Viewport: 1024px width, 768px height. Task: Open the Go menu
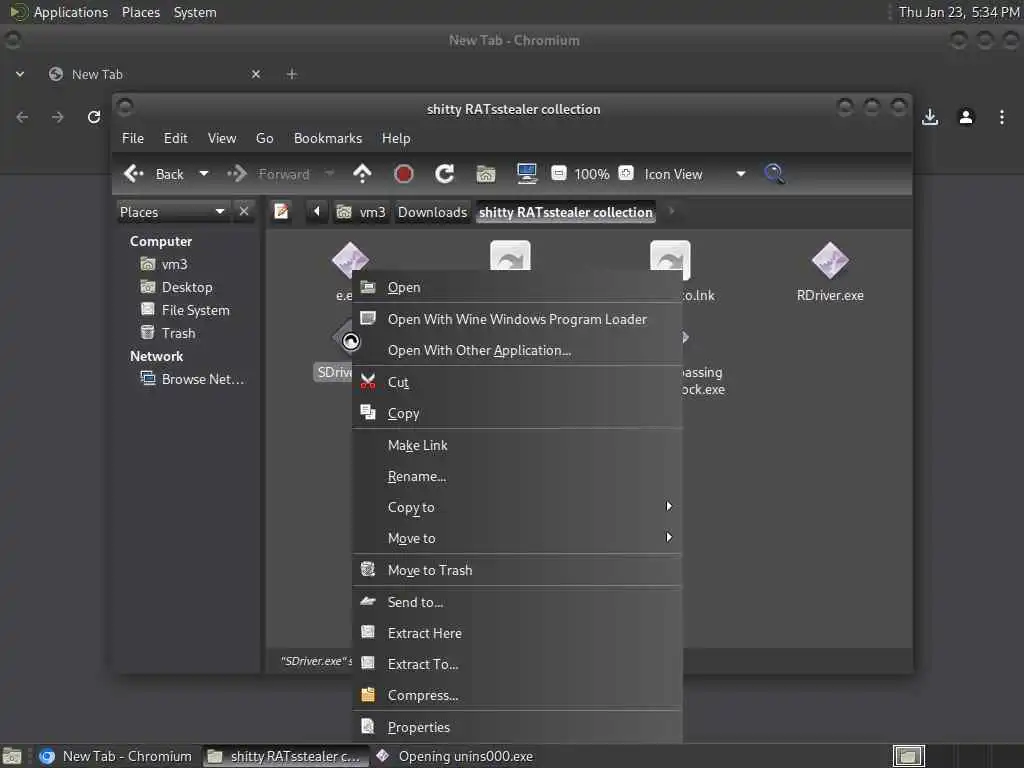(x=264, y=138)
